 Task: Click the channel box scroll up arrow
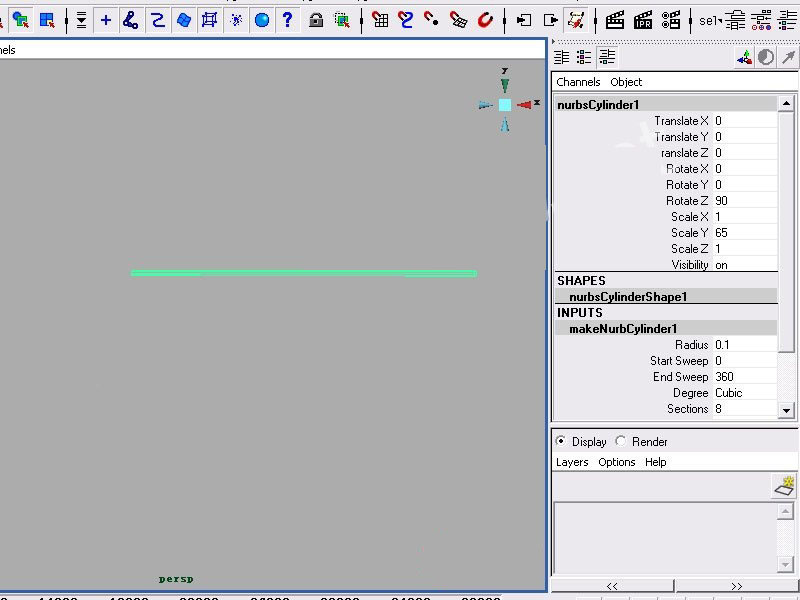tap(786, 104)
